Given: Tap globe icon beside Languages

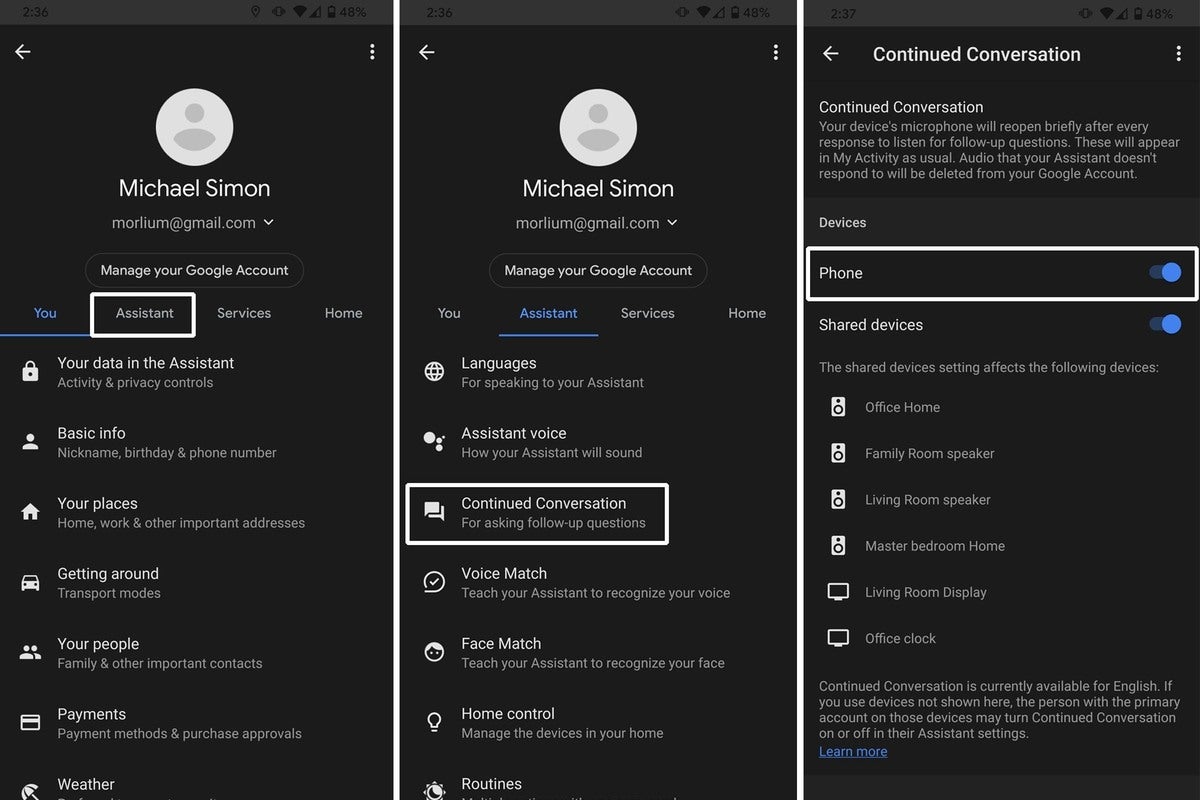Looking at the screenshot, I should [x=434, y=372].
